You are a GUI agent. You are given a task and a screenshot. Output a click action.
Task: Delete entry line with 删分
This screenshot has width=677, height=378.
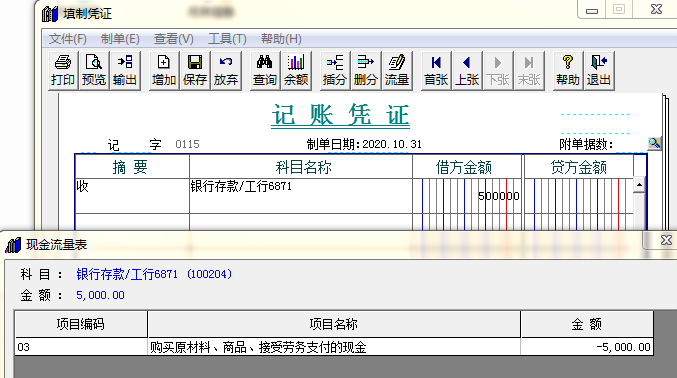366,70
